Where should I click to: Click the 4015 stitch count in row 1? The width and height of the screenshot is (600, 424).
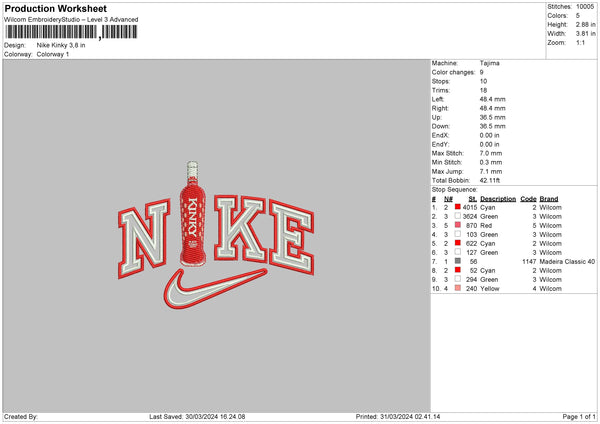pyautogui.click(x=470, y=207)
